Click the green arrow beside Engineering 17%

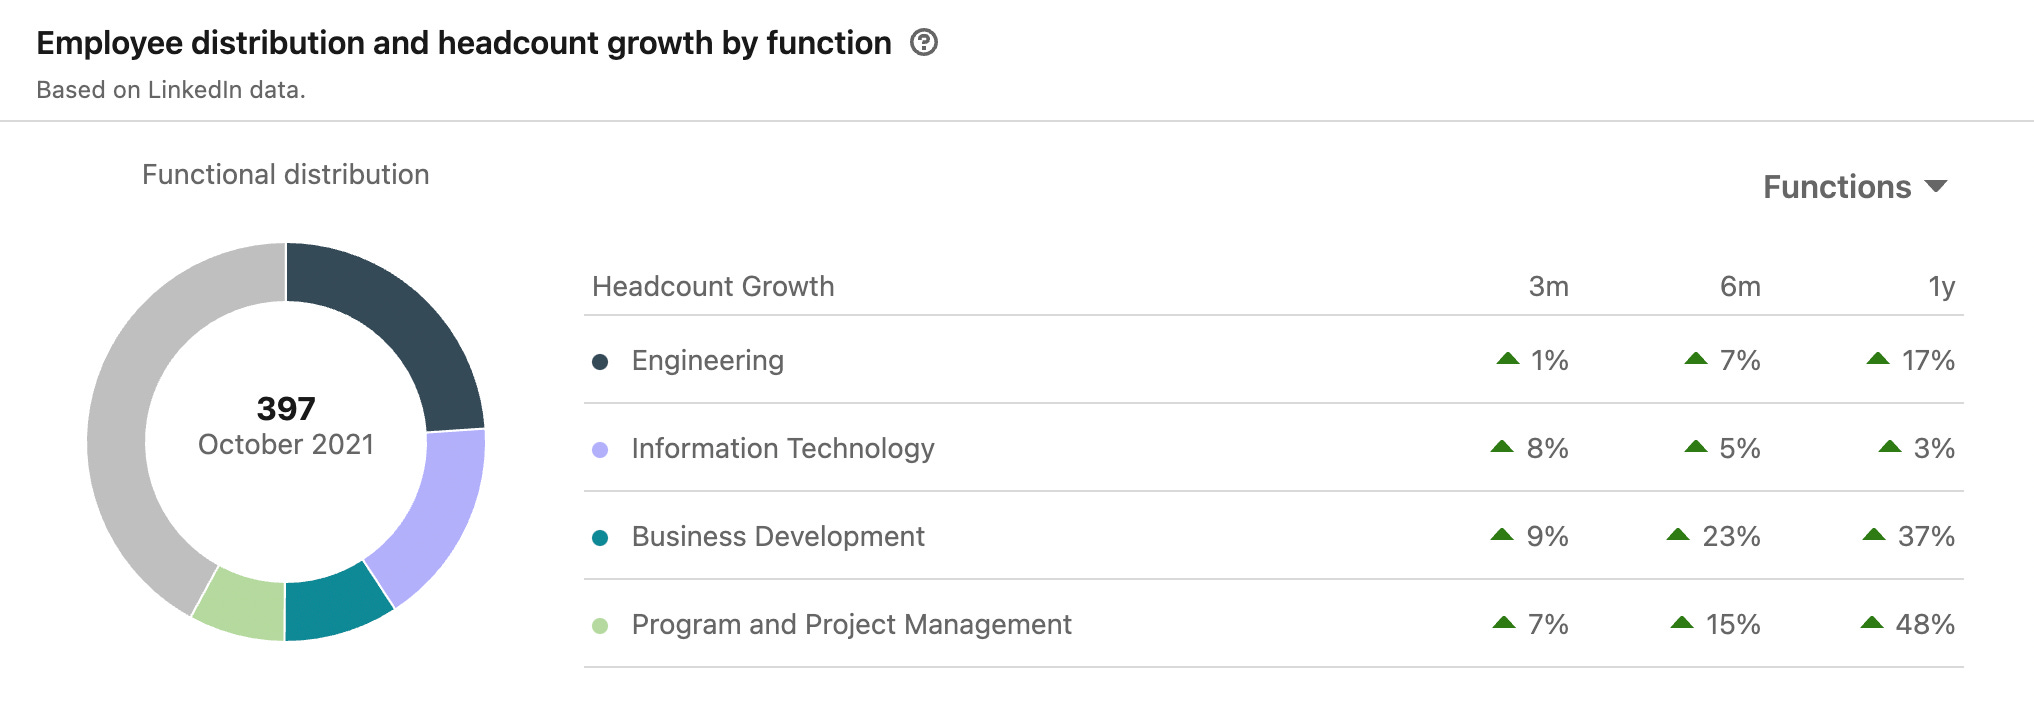point(1878,358)
